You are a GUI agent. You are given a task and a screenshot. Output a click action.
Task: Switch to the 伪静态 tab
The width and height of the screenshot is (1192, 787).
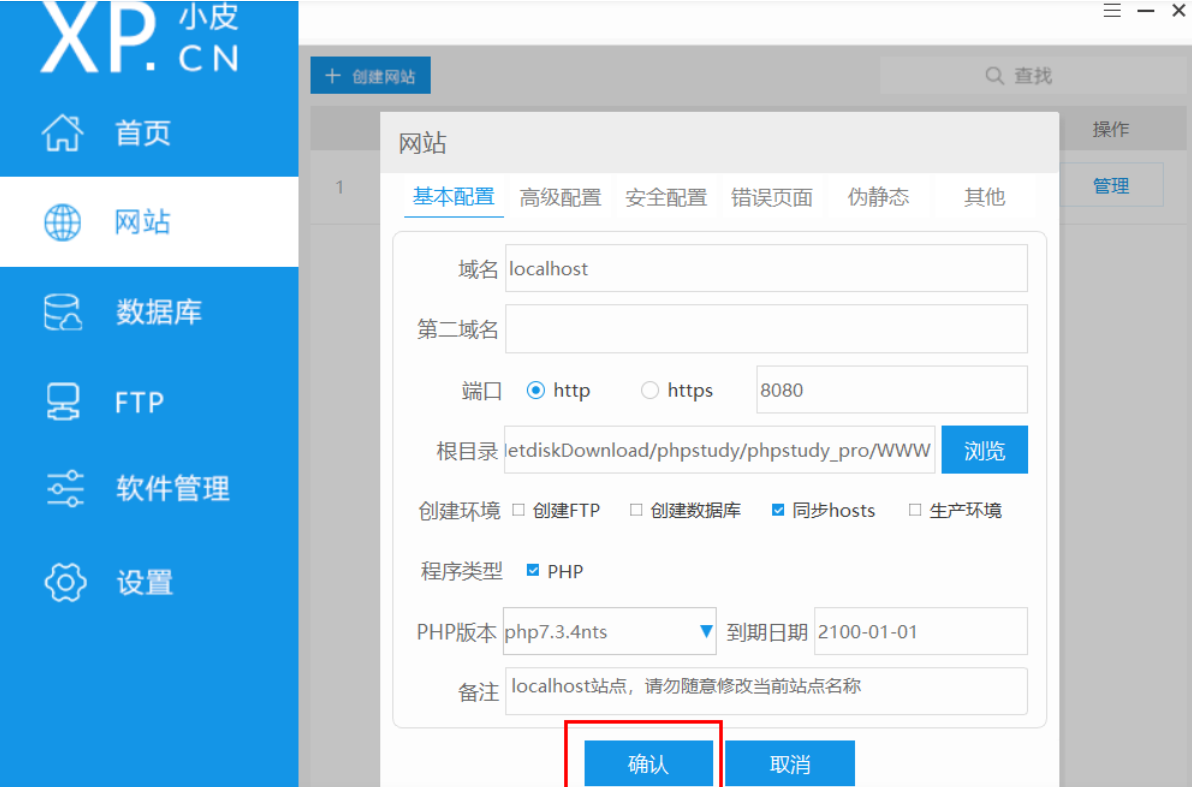(878, 198)
